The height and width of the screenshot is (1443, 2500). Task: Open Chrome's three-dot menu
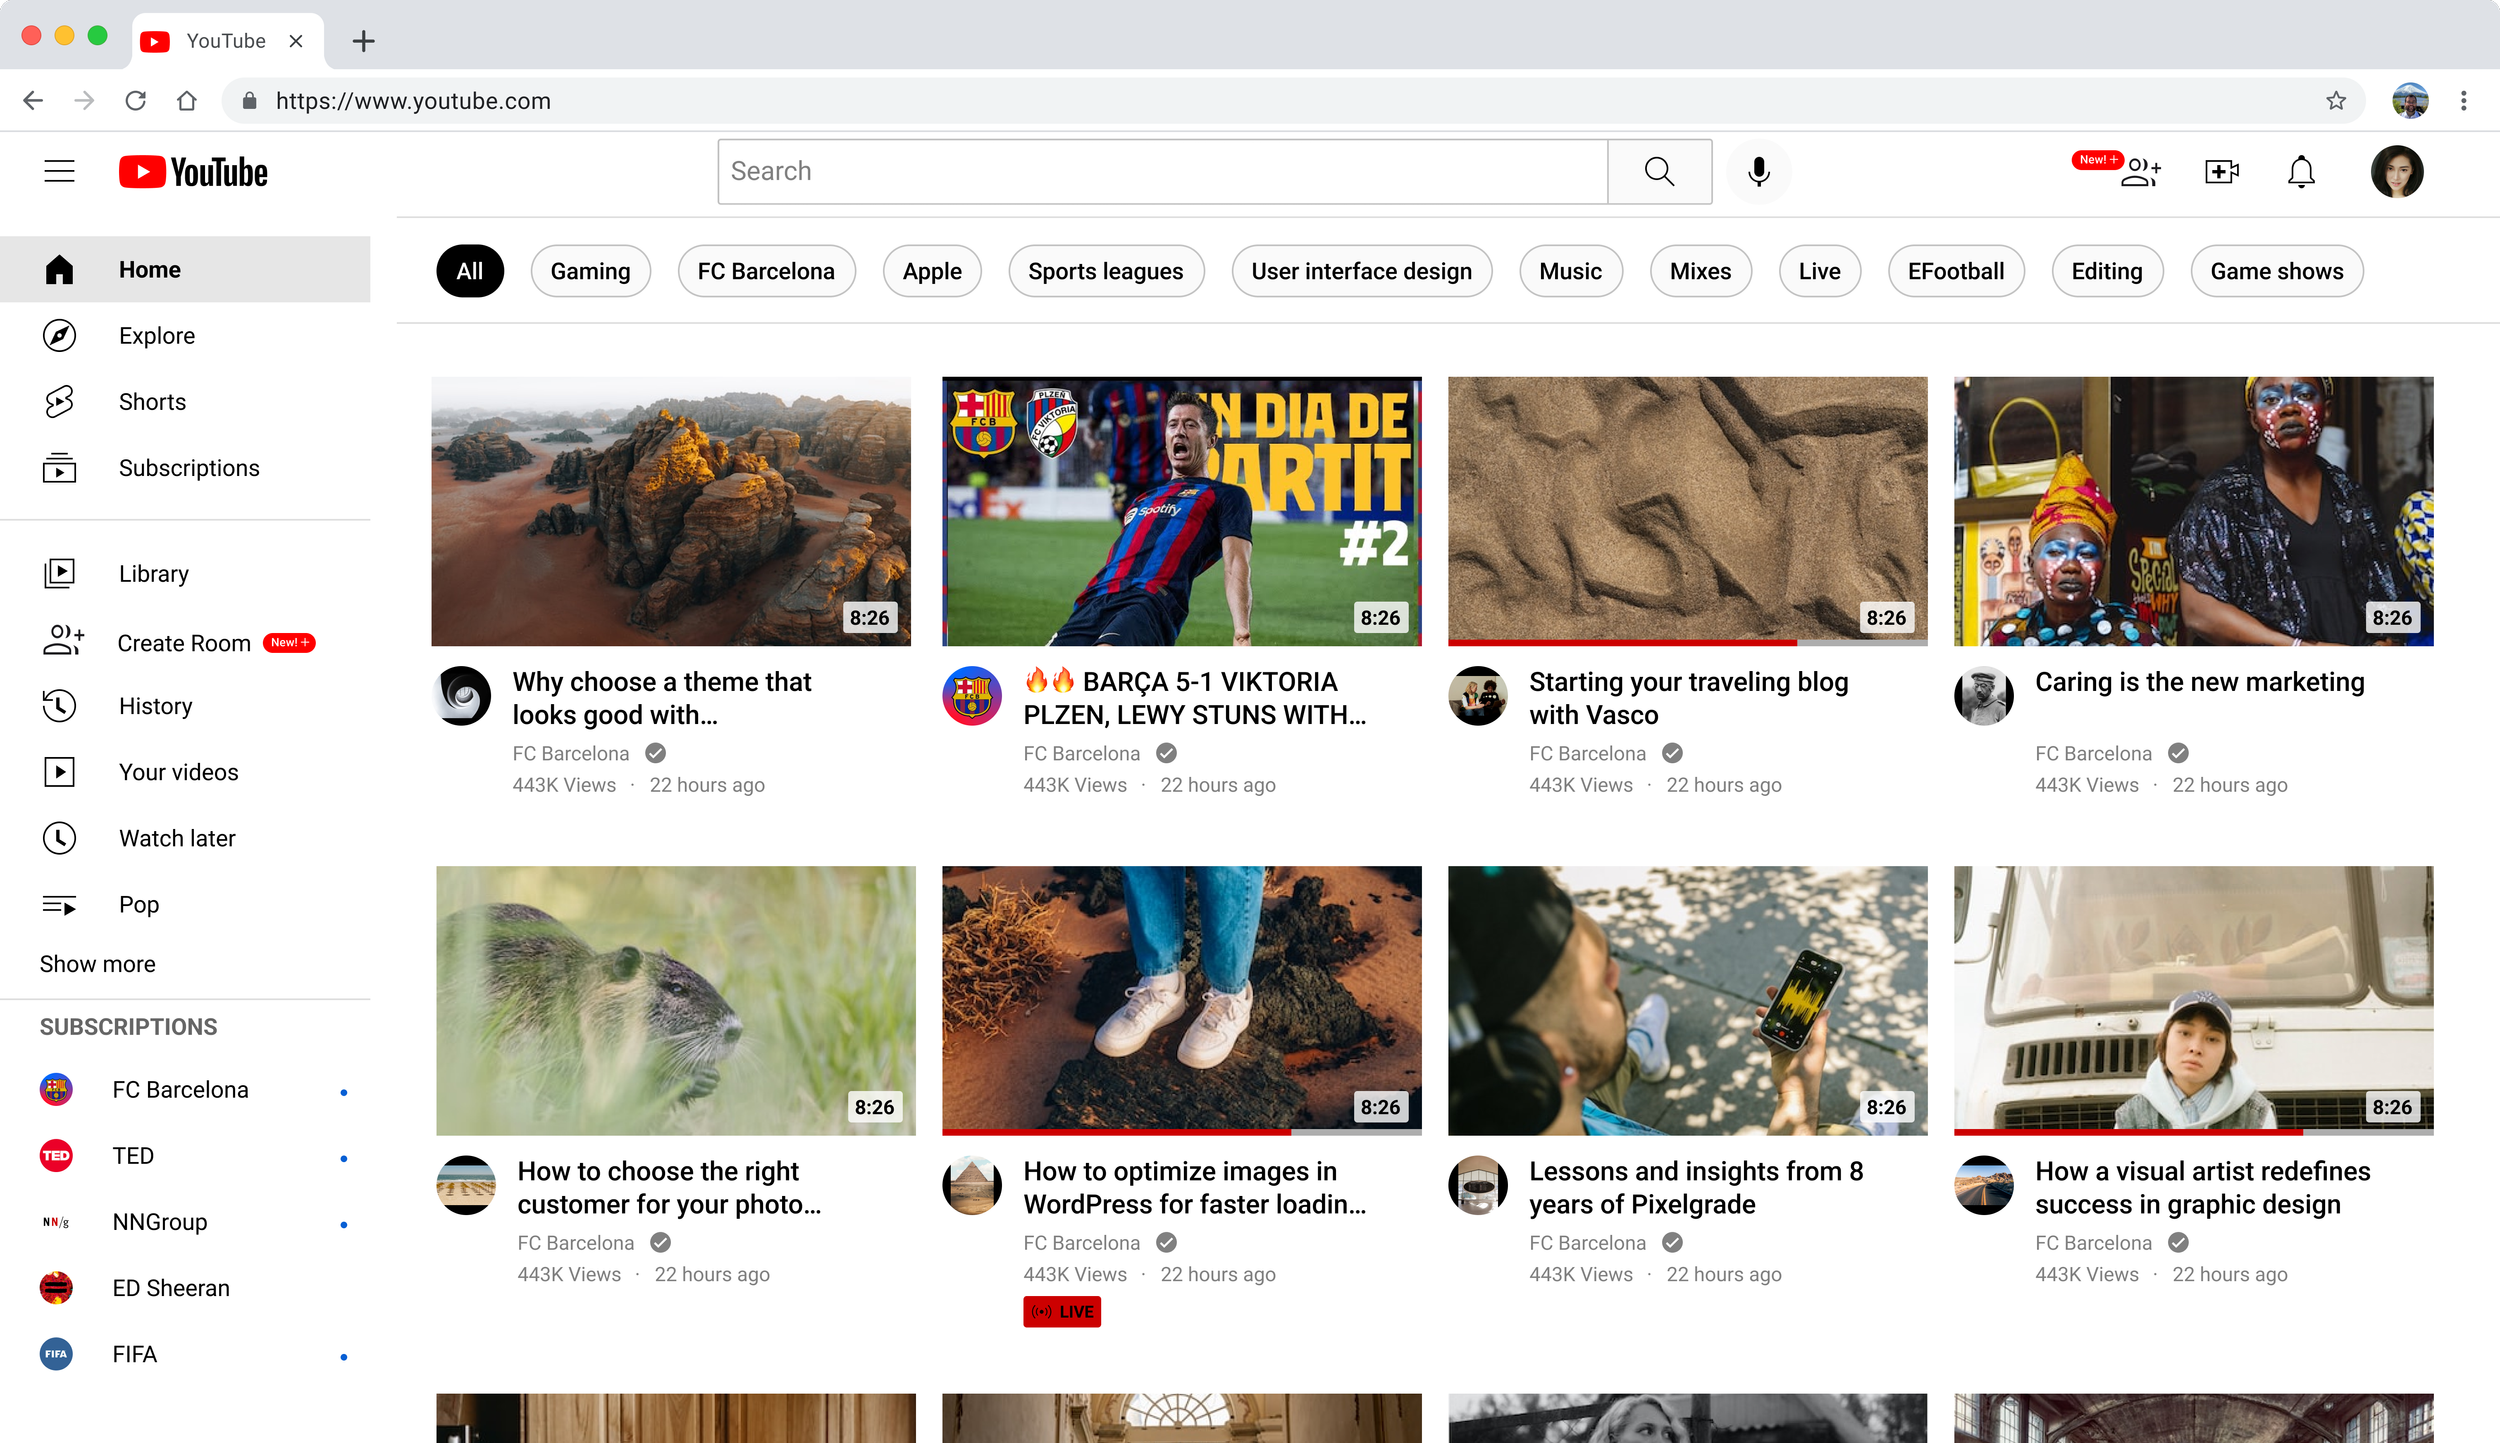point(2463,100)
